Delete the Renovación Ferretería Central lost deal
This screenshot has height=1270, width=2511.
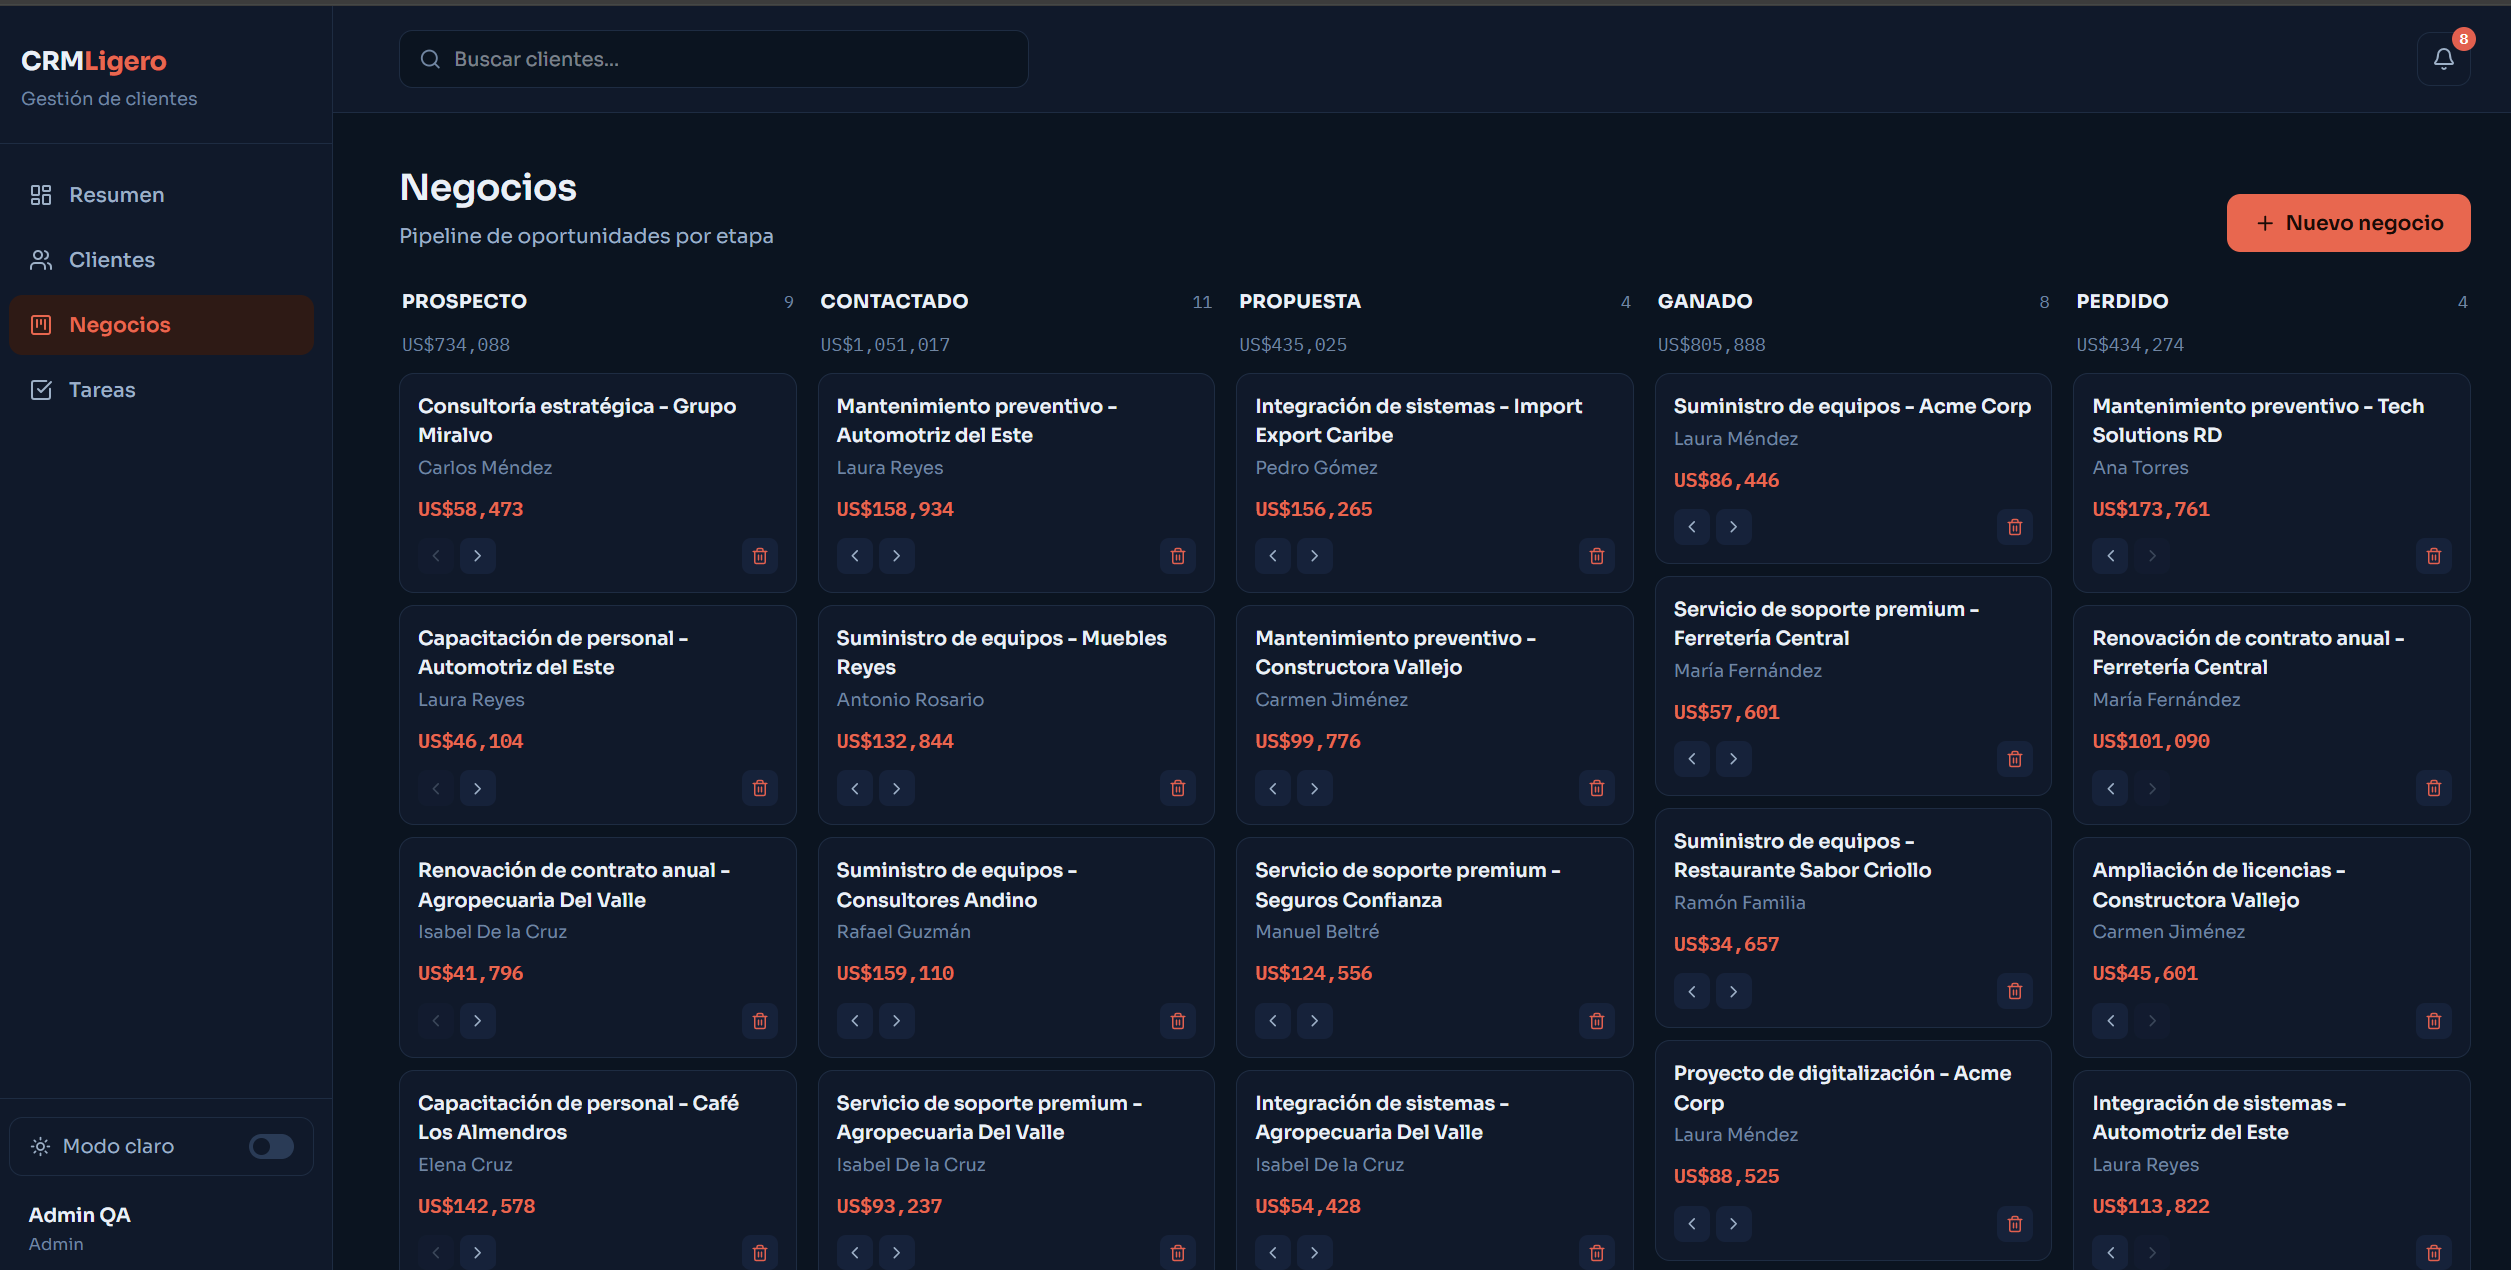point(2434,788)
